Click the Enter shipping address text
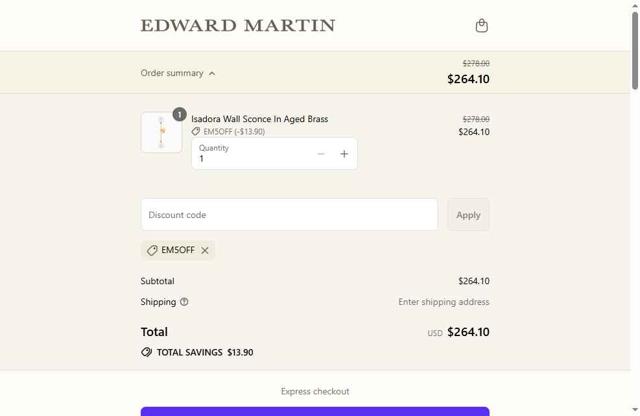The height and width of the screenshot is (416, 640). coord(443,302)
